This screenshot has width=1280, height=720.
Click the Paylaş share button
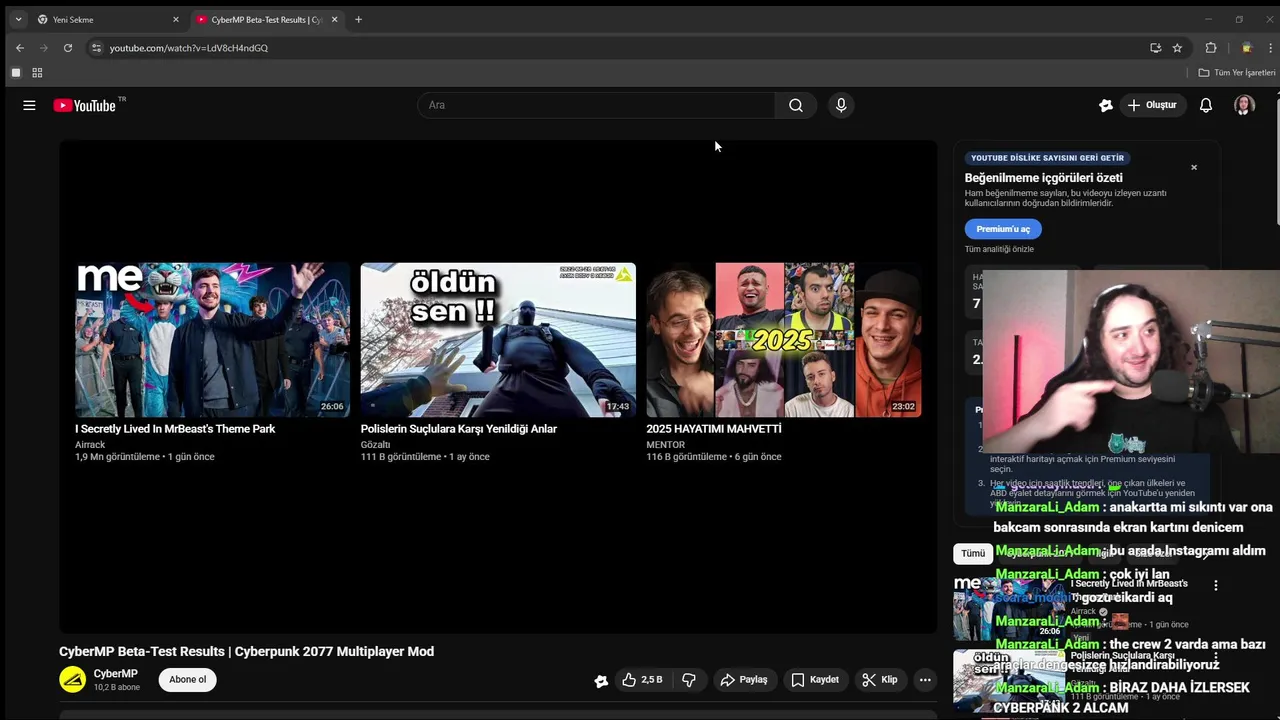pos(744,680)
